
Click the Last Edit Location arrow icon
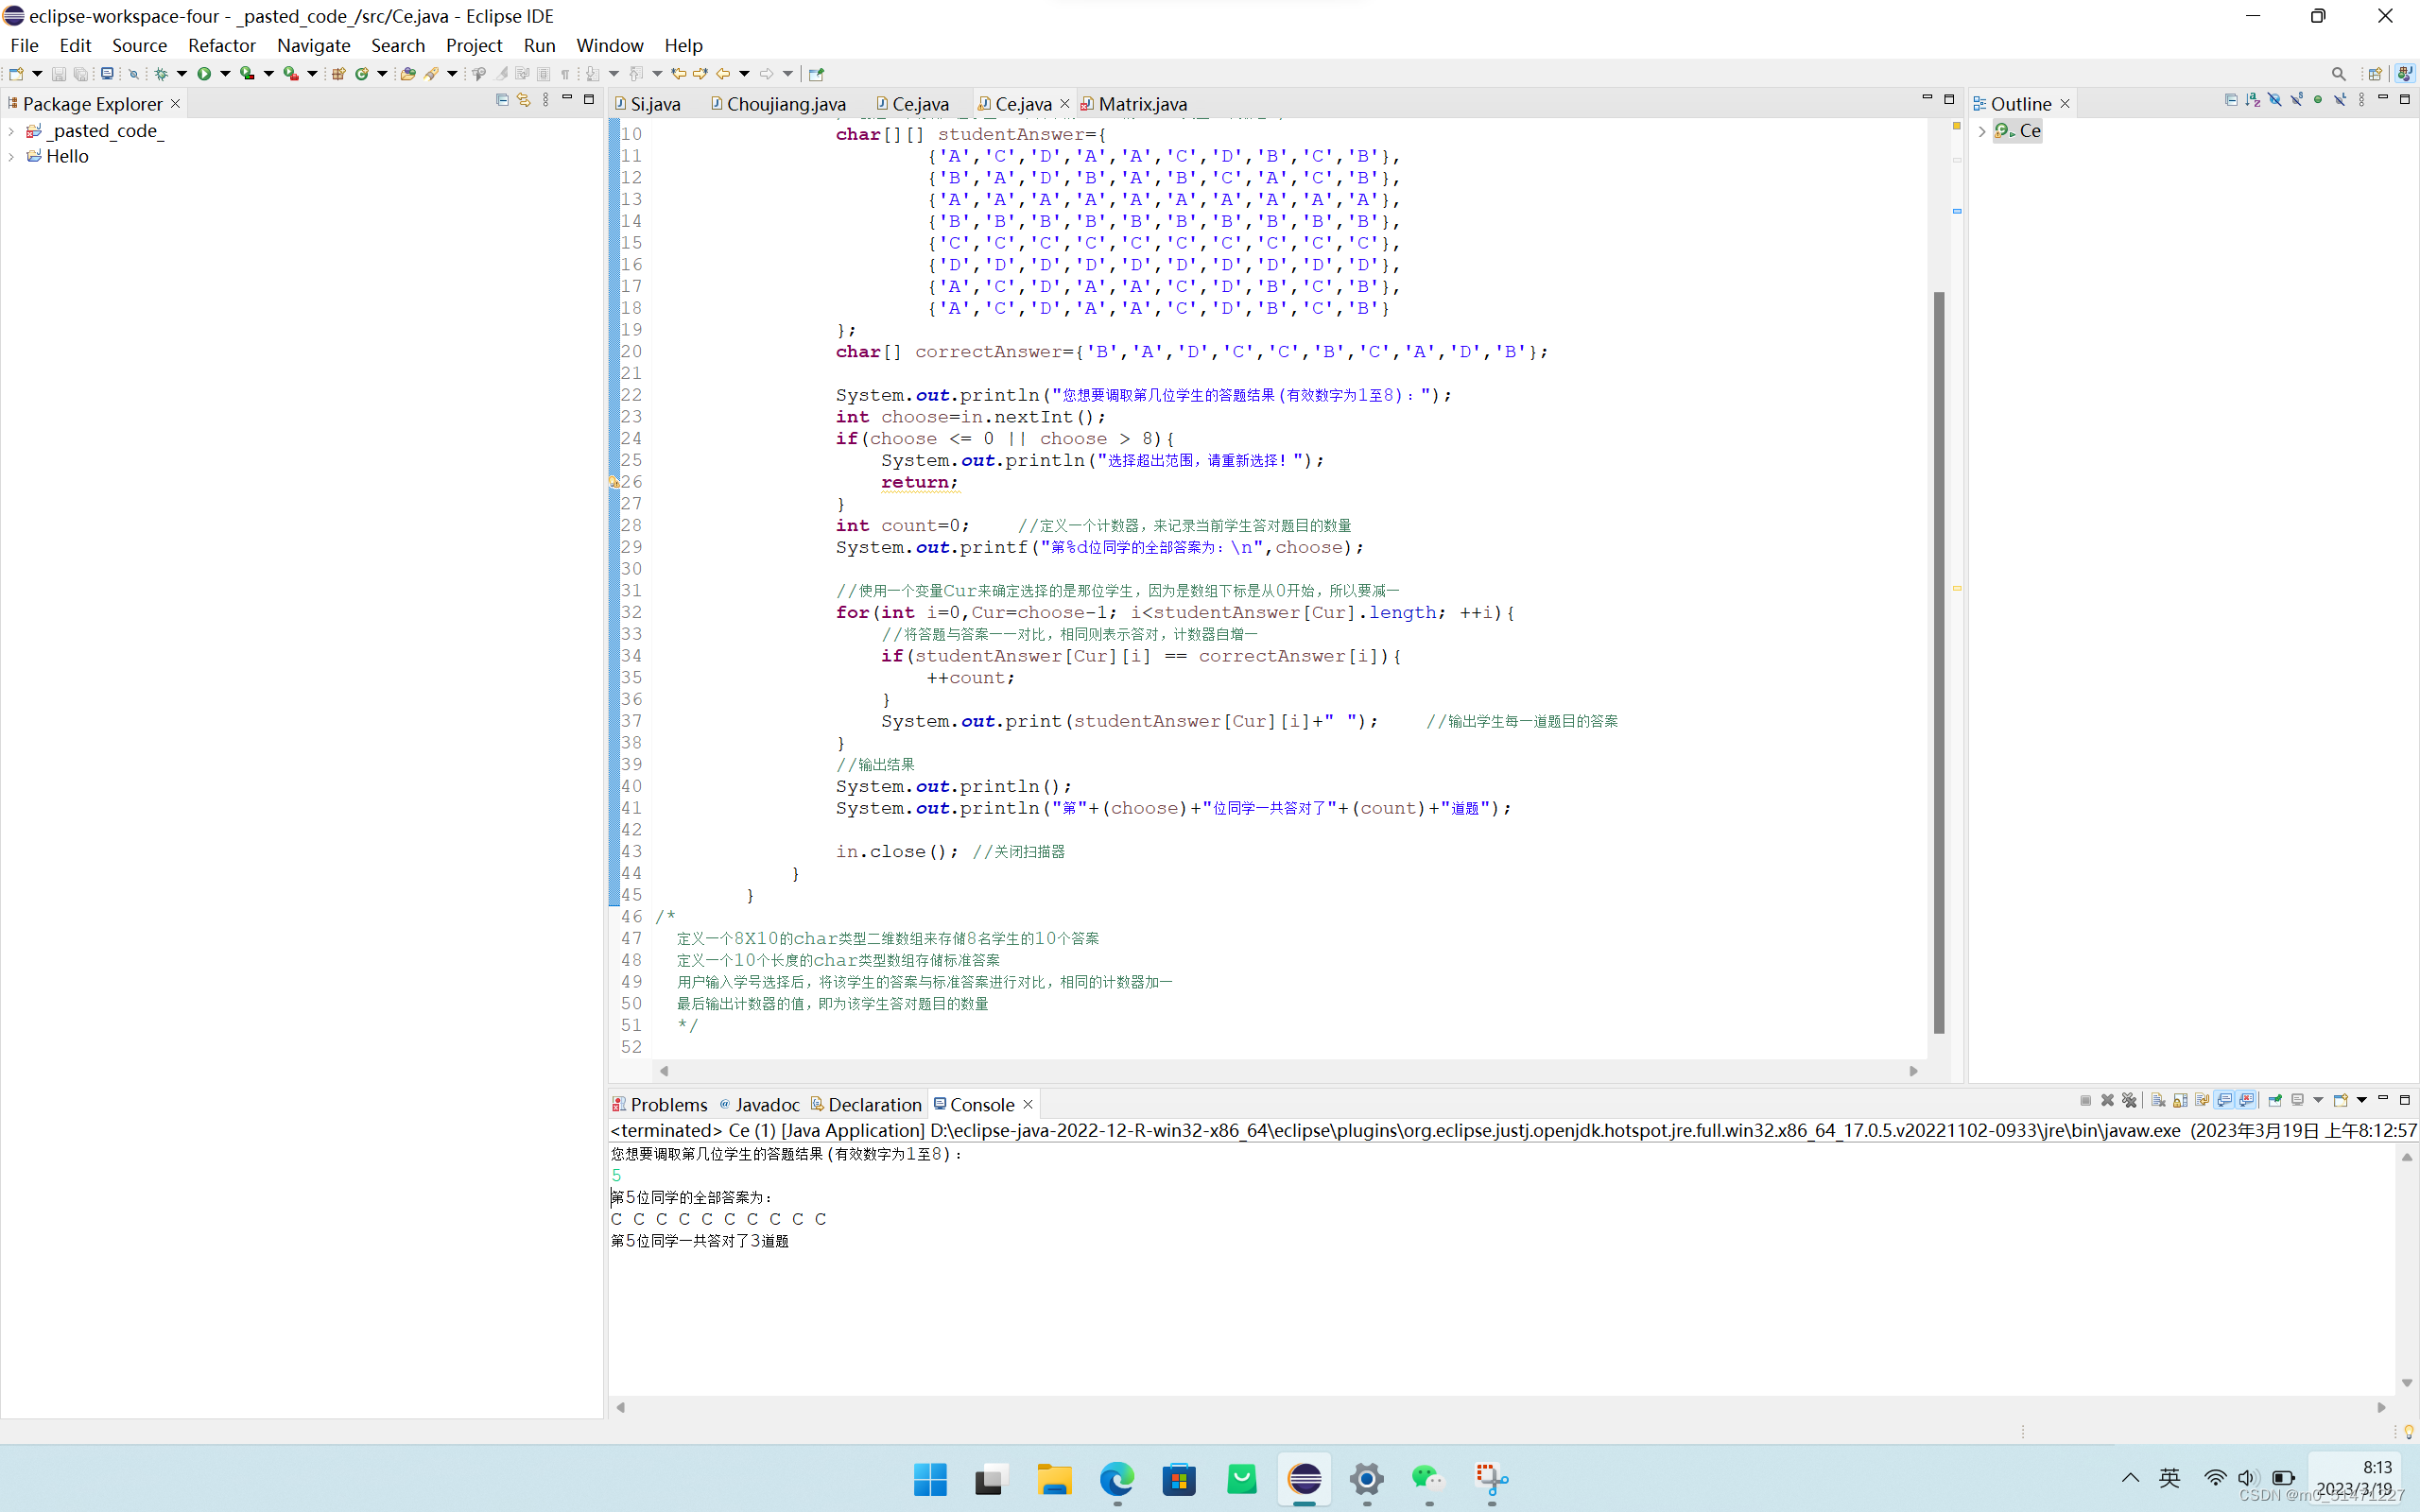679,74
